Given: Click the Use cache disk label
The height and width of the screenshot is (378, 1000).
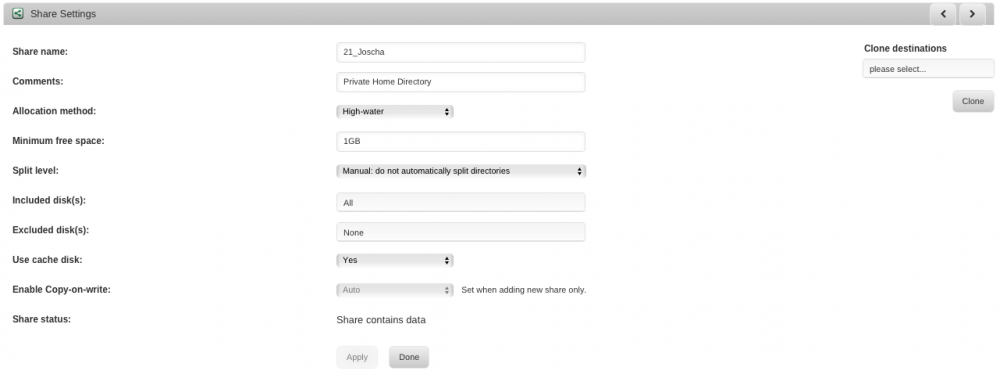Looking at the screenshot, I should click(x=47, y=259).
